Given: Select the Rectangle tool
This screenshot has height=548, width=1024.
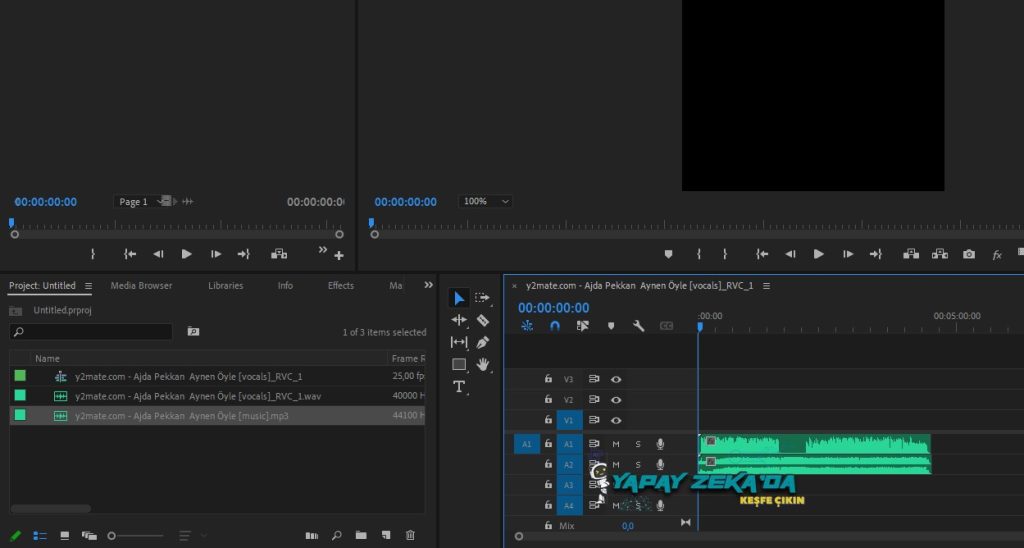Looking at the screenshot, I should coord(459,364).
